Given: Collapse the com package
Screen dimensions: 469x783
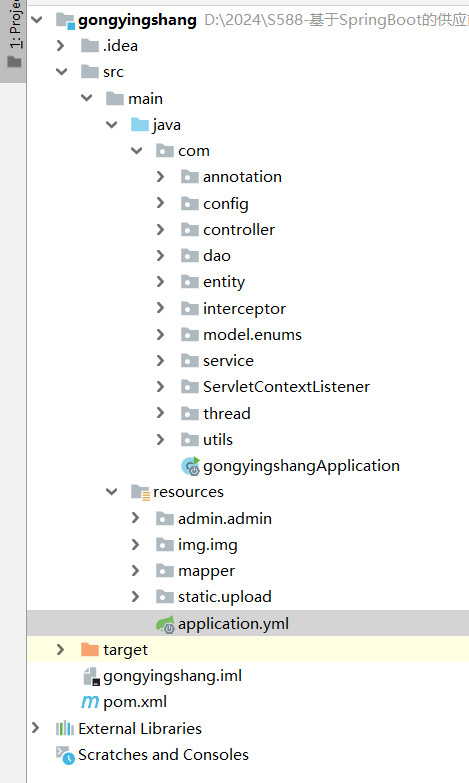Looking at the screenshot, I should pos(136,150).
